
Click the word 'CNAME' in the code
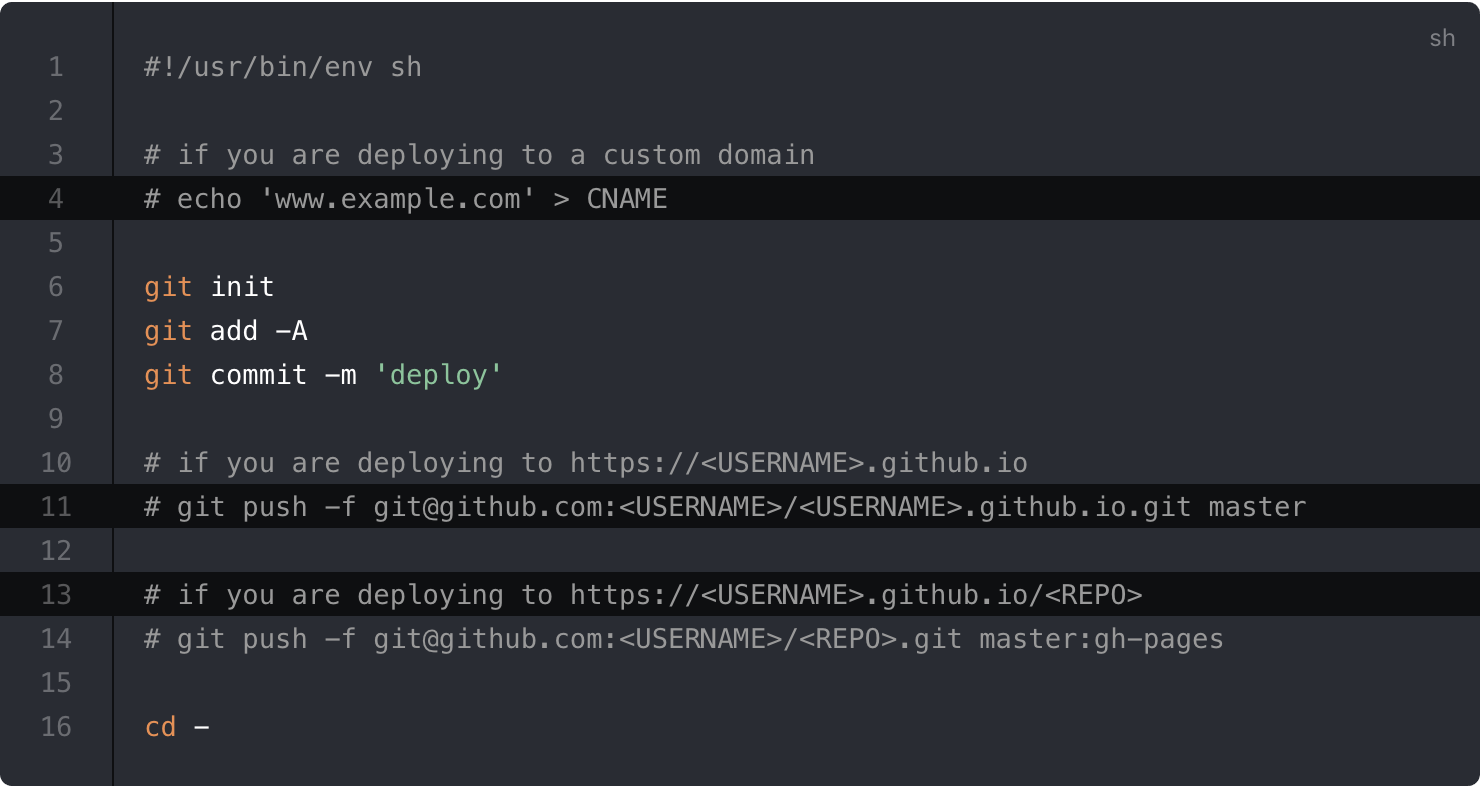[x=626, y=199]
